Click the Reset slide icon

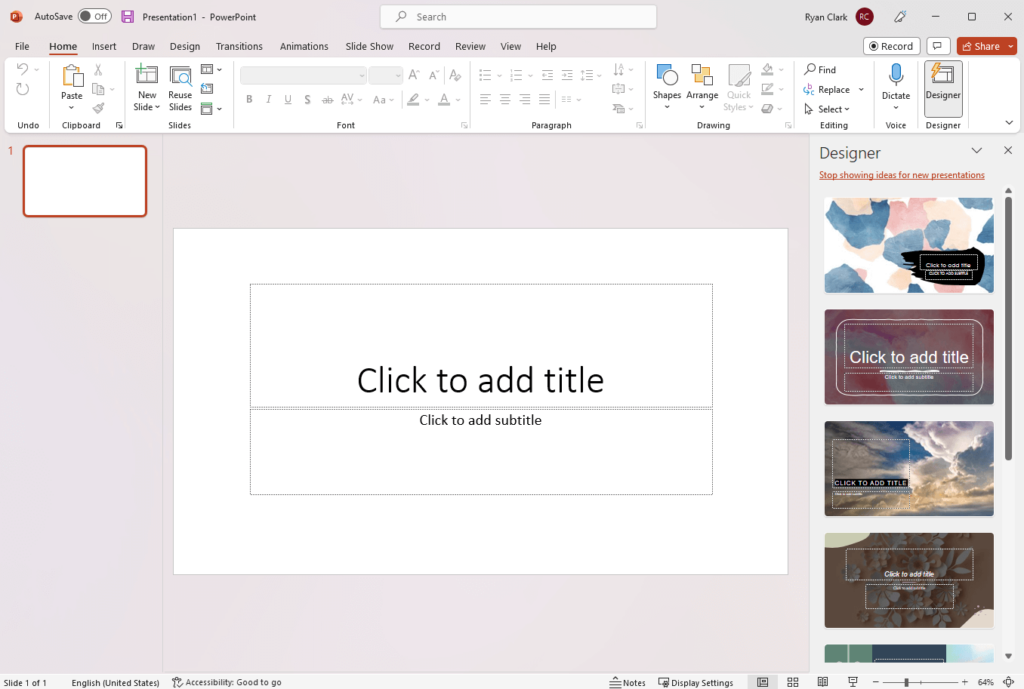[207, 89]
